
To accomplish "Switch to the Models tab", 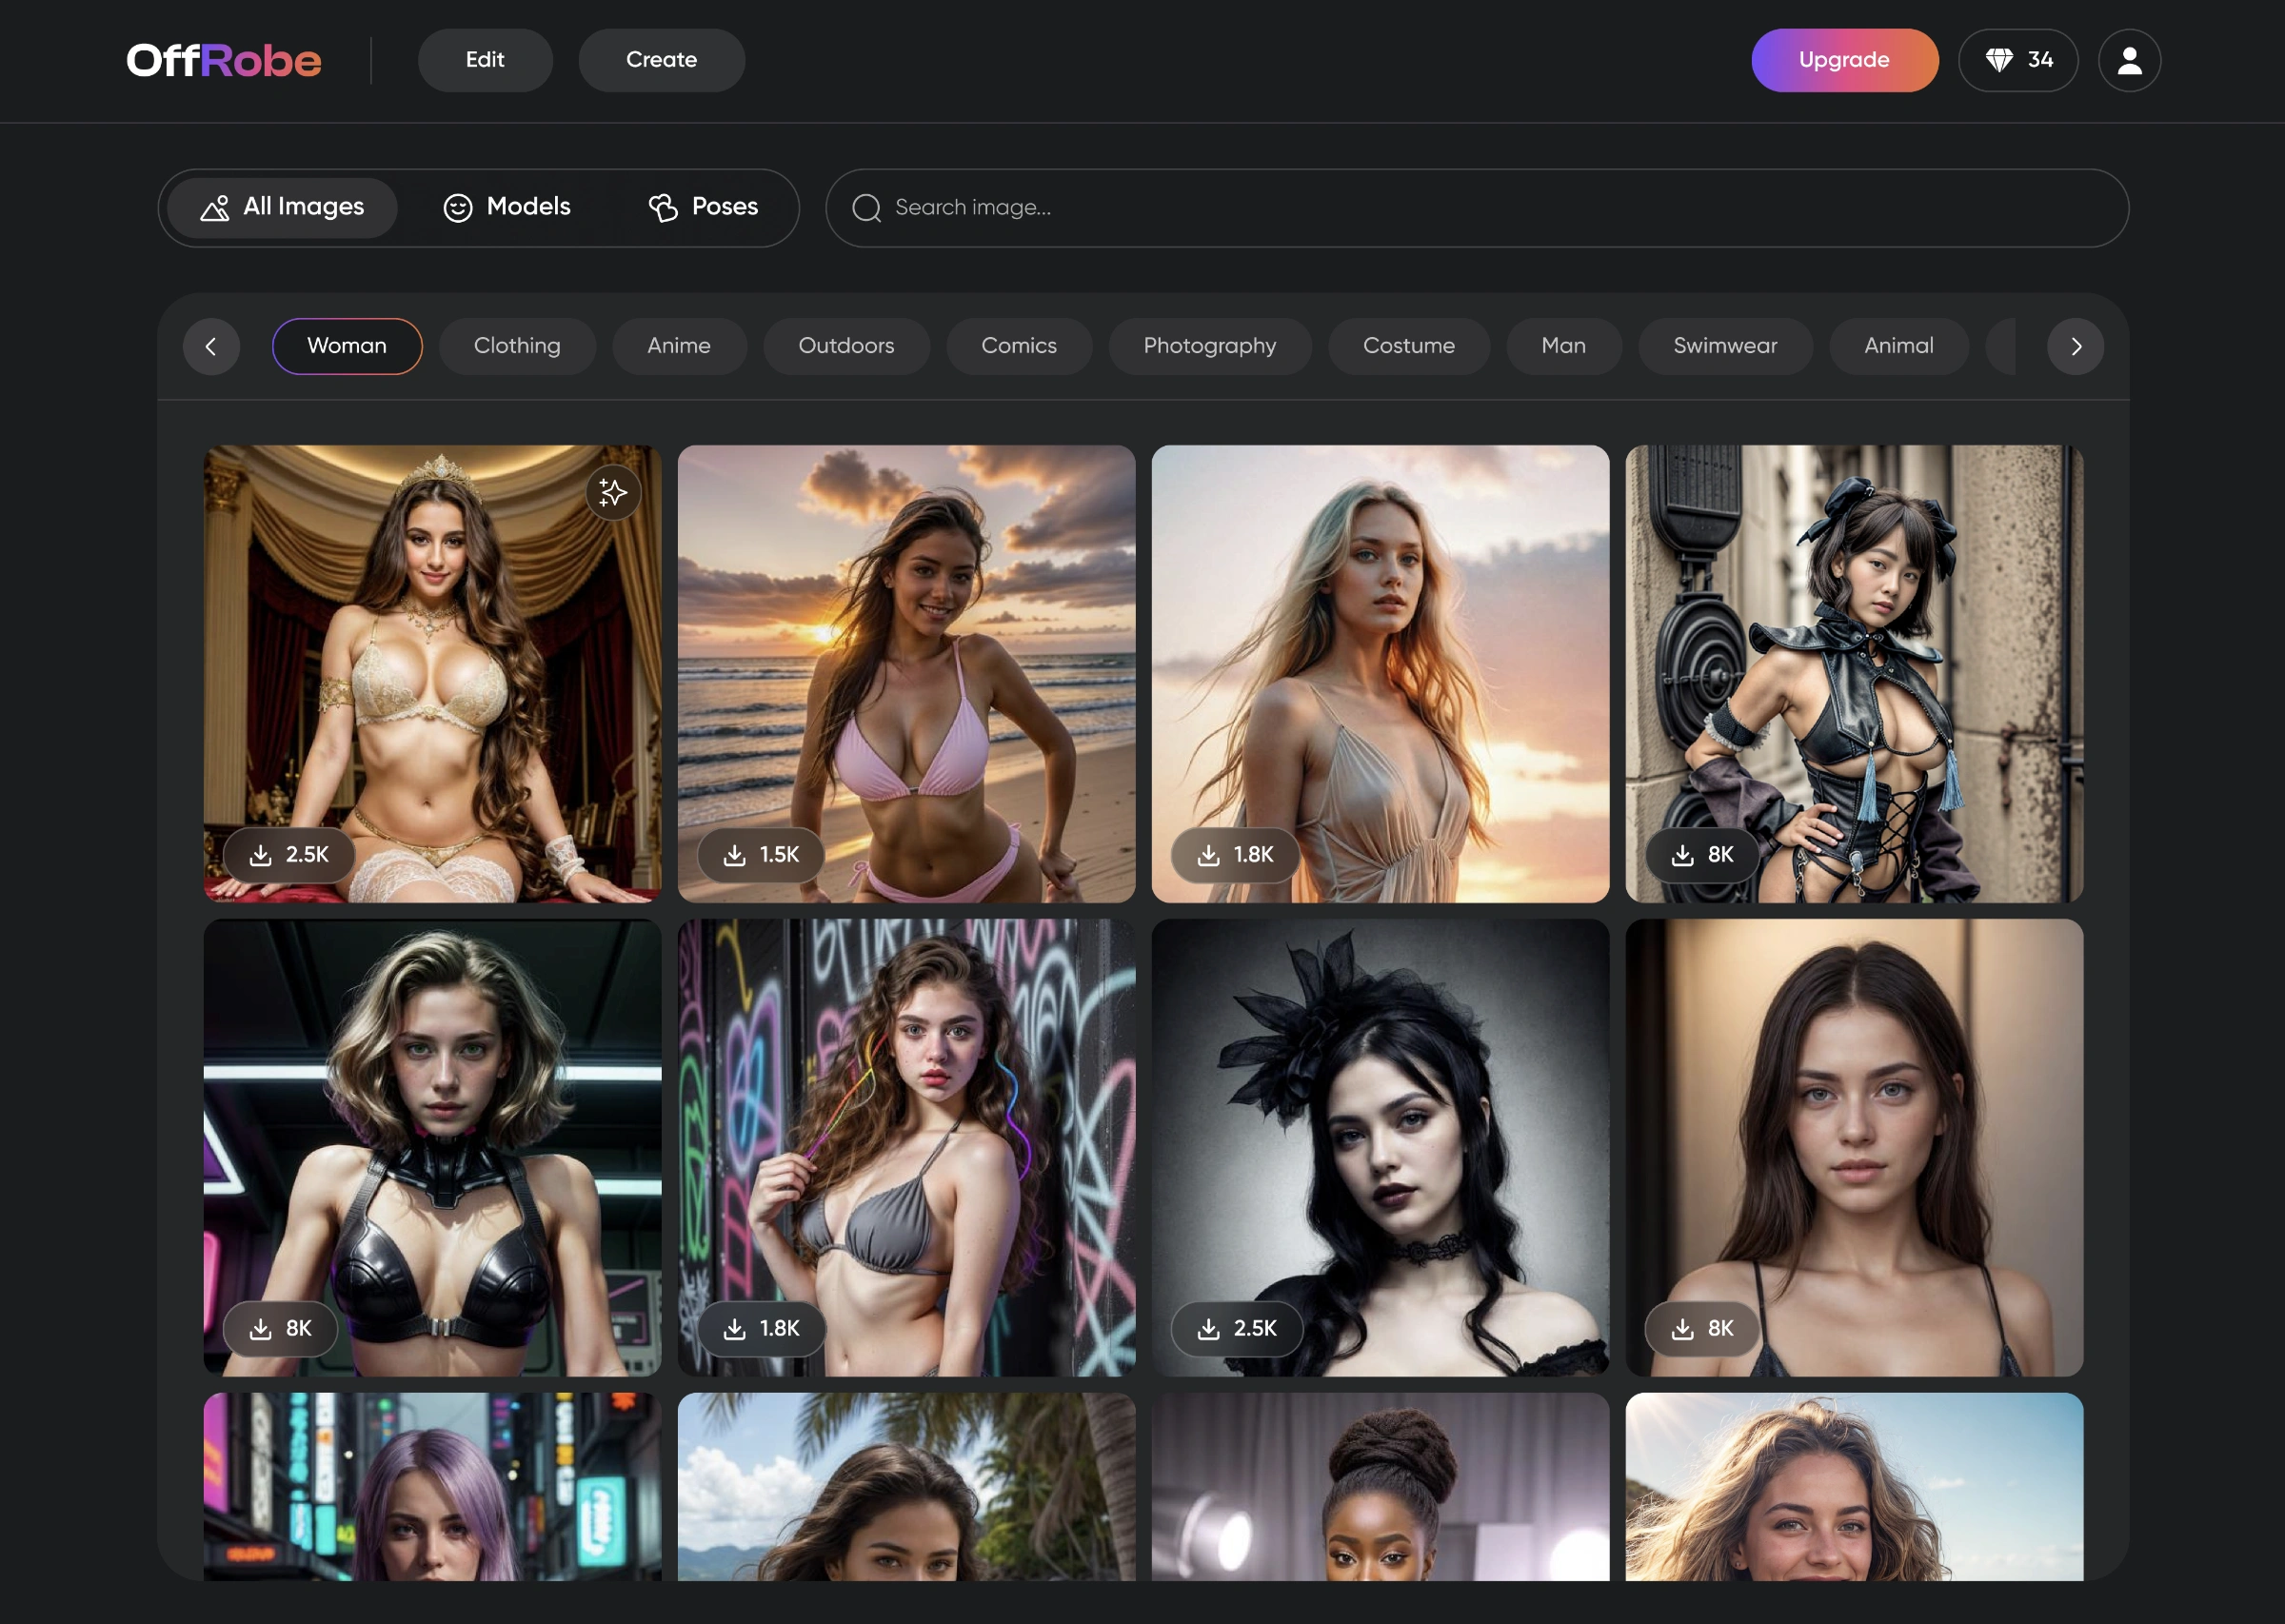I will (507, 207).
